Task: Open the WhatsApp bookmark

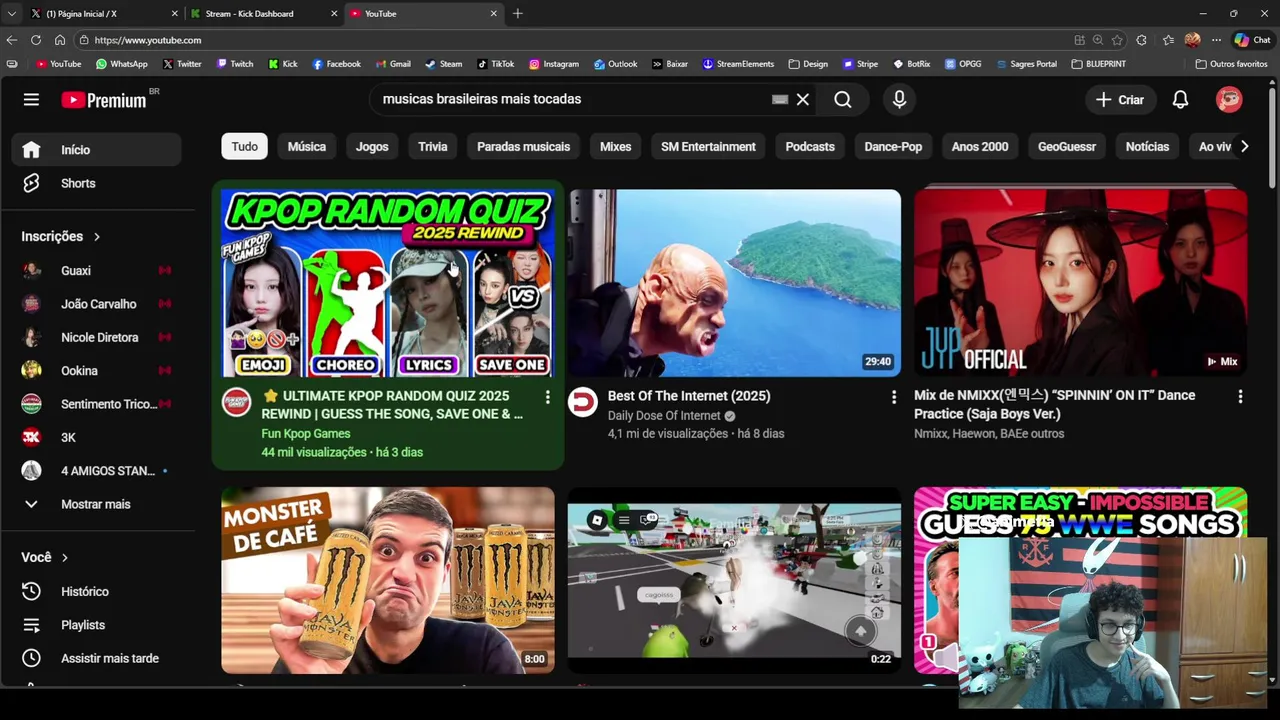Action: pos(121,64)
